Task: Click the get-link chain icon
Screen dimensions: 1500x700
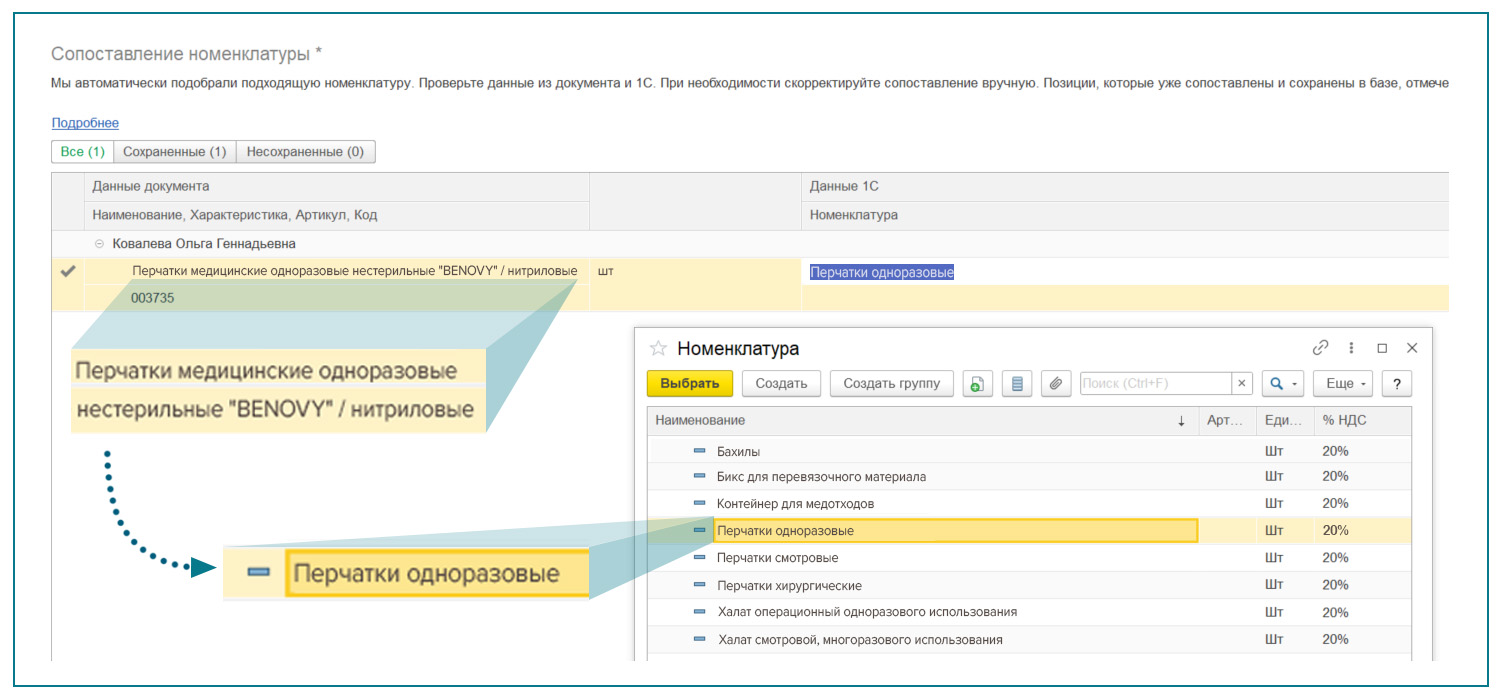Action: pos(1321,348)
